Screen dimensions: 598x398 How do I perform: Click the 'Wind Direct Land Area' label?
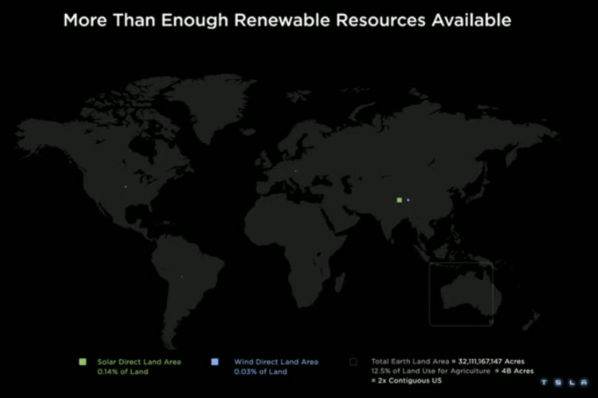(276, 362)
